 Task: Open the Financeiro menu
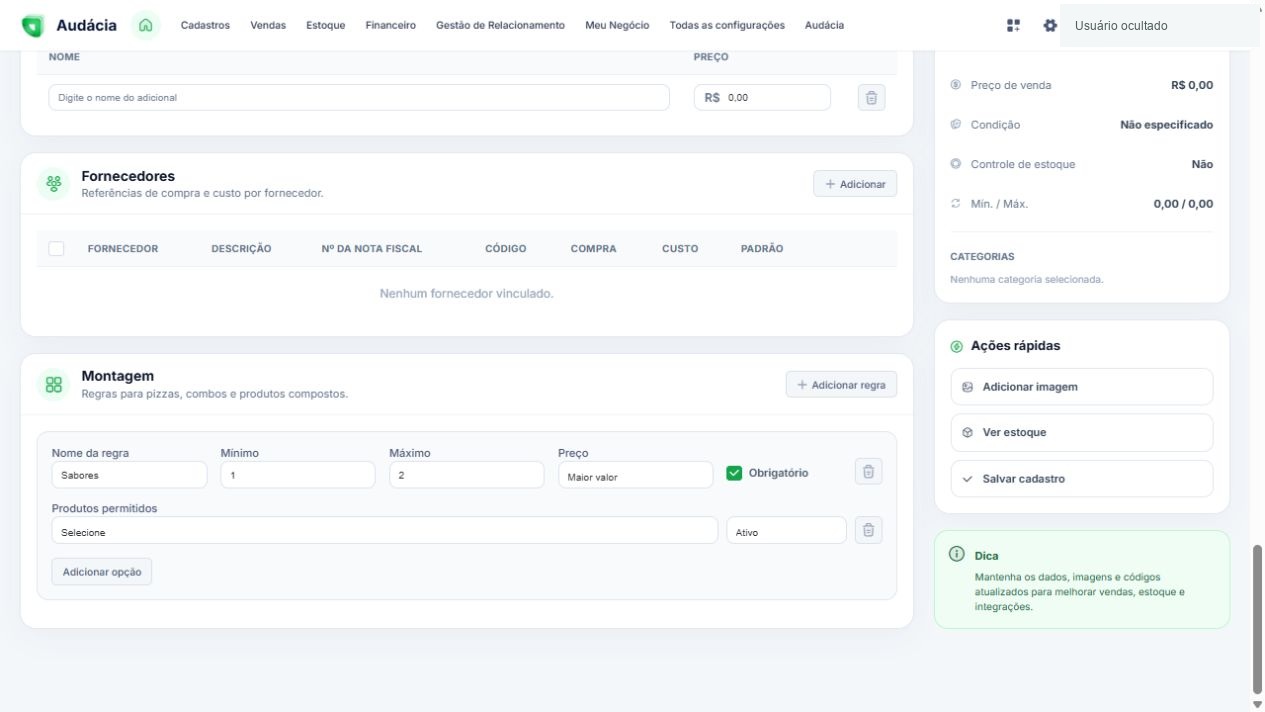click(391, 25)
